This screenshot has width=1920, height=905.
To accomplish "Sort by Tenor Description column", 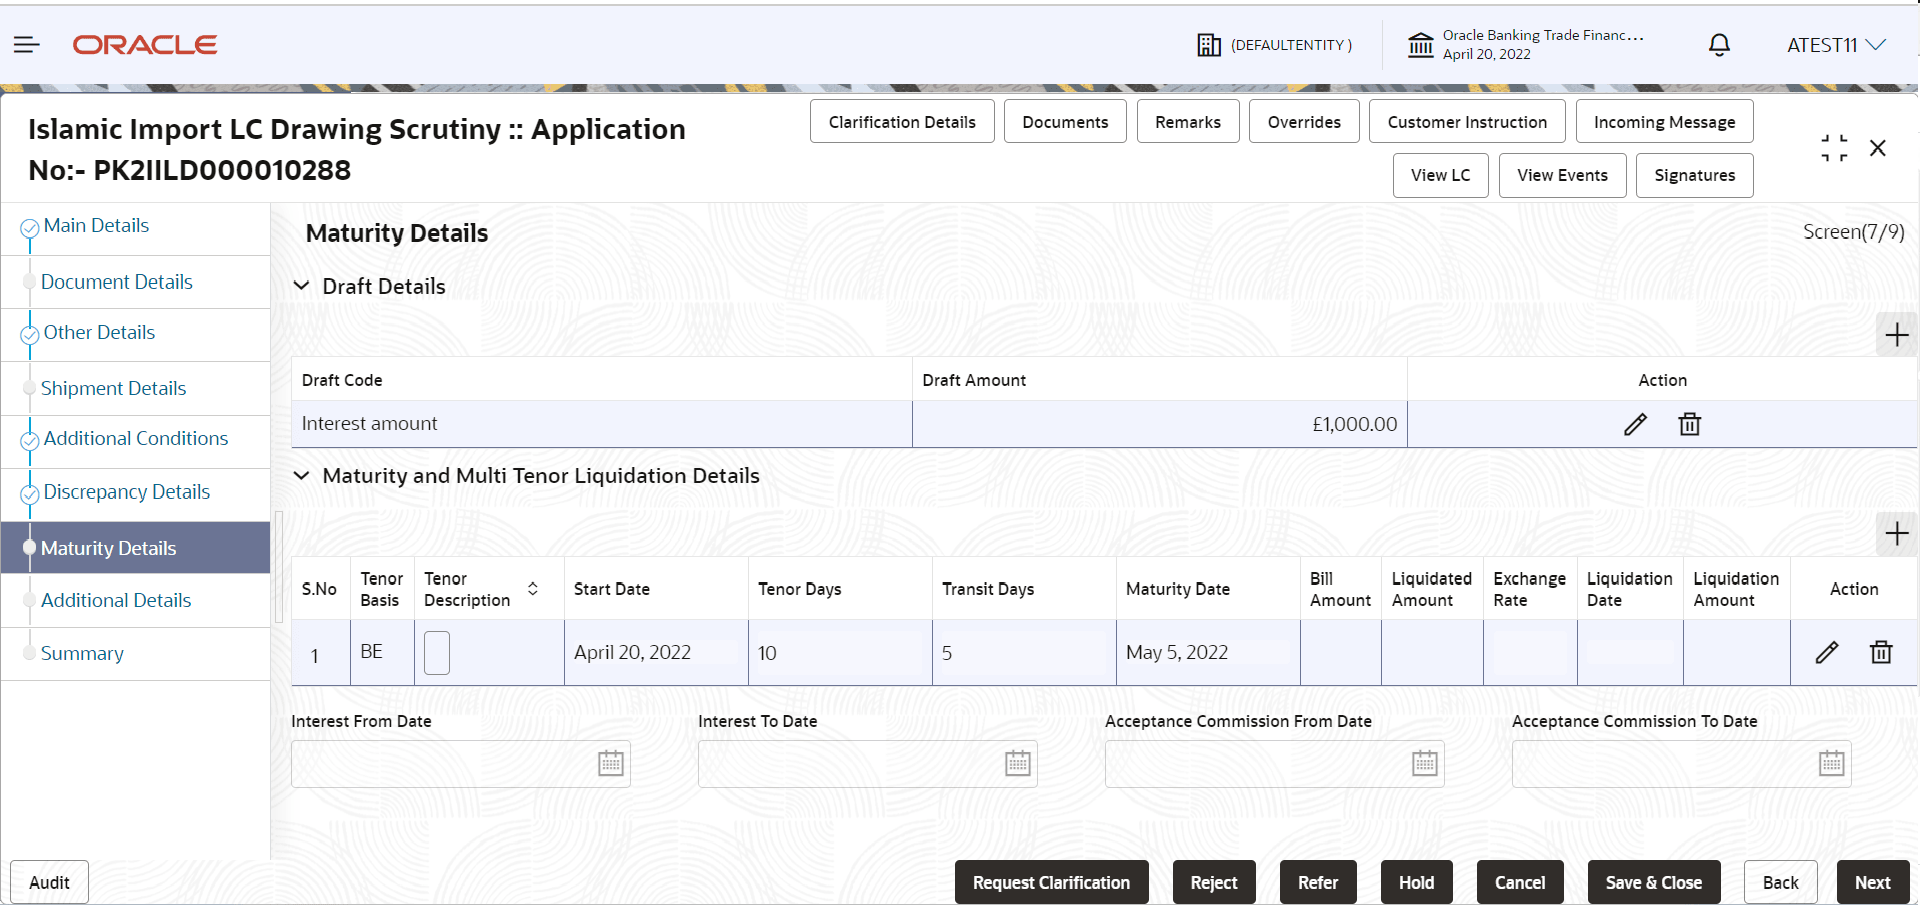I will click(533, 589).
